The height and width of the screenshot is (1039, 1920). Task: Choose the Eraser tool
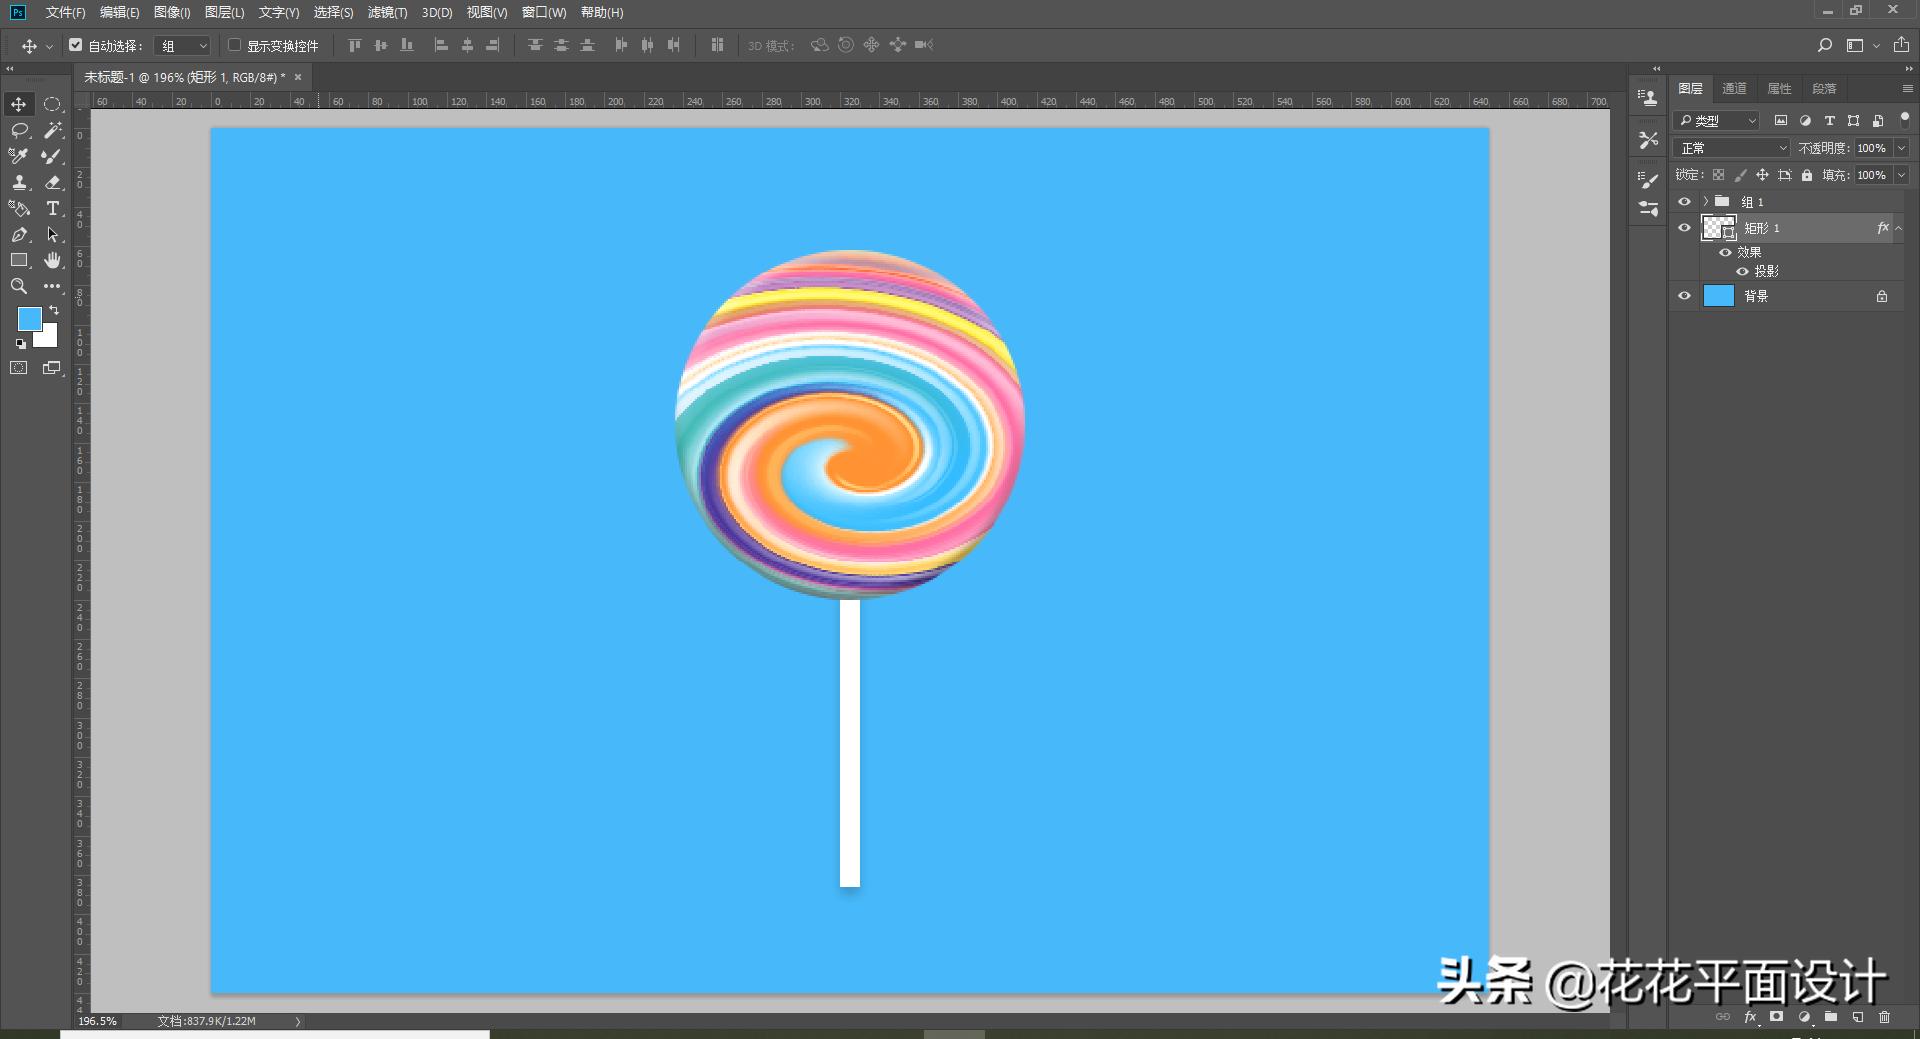tap(53, 182)
